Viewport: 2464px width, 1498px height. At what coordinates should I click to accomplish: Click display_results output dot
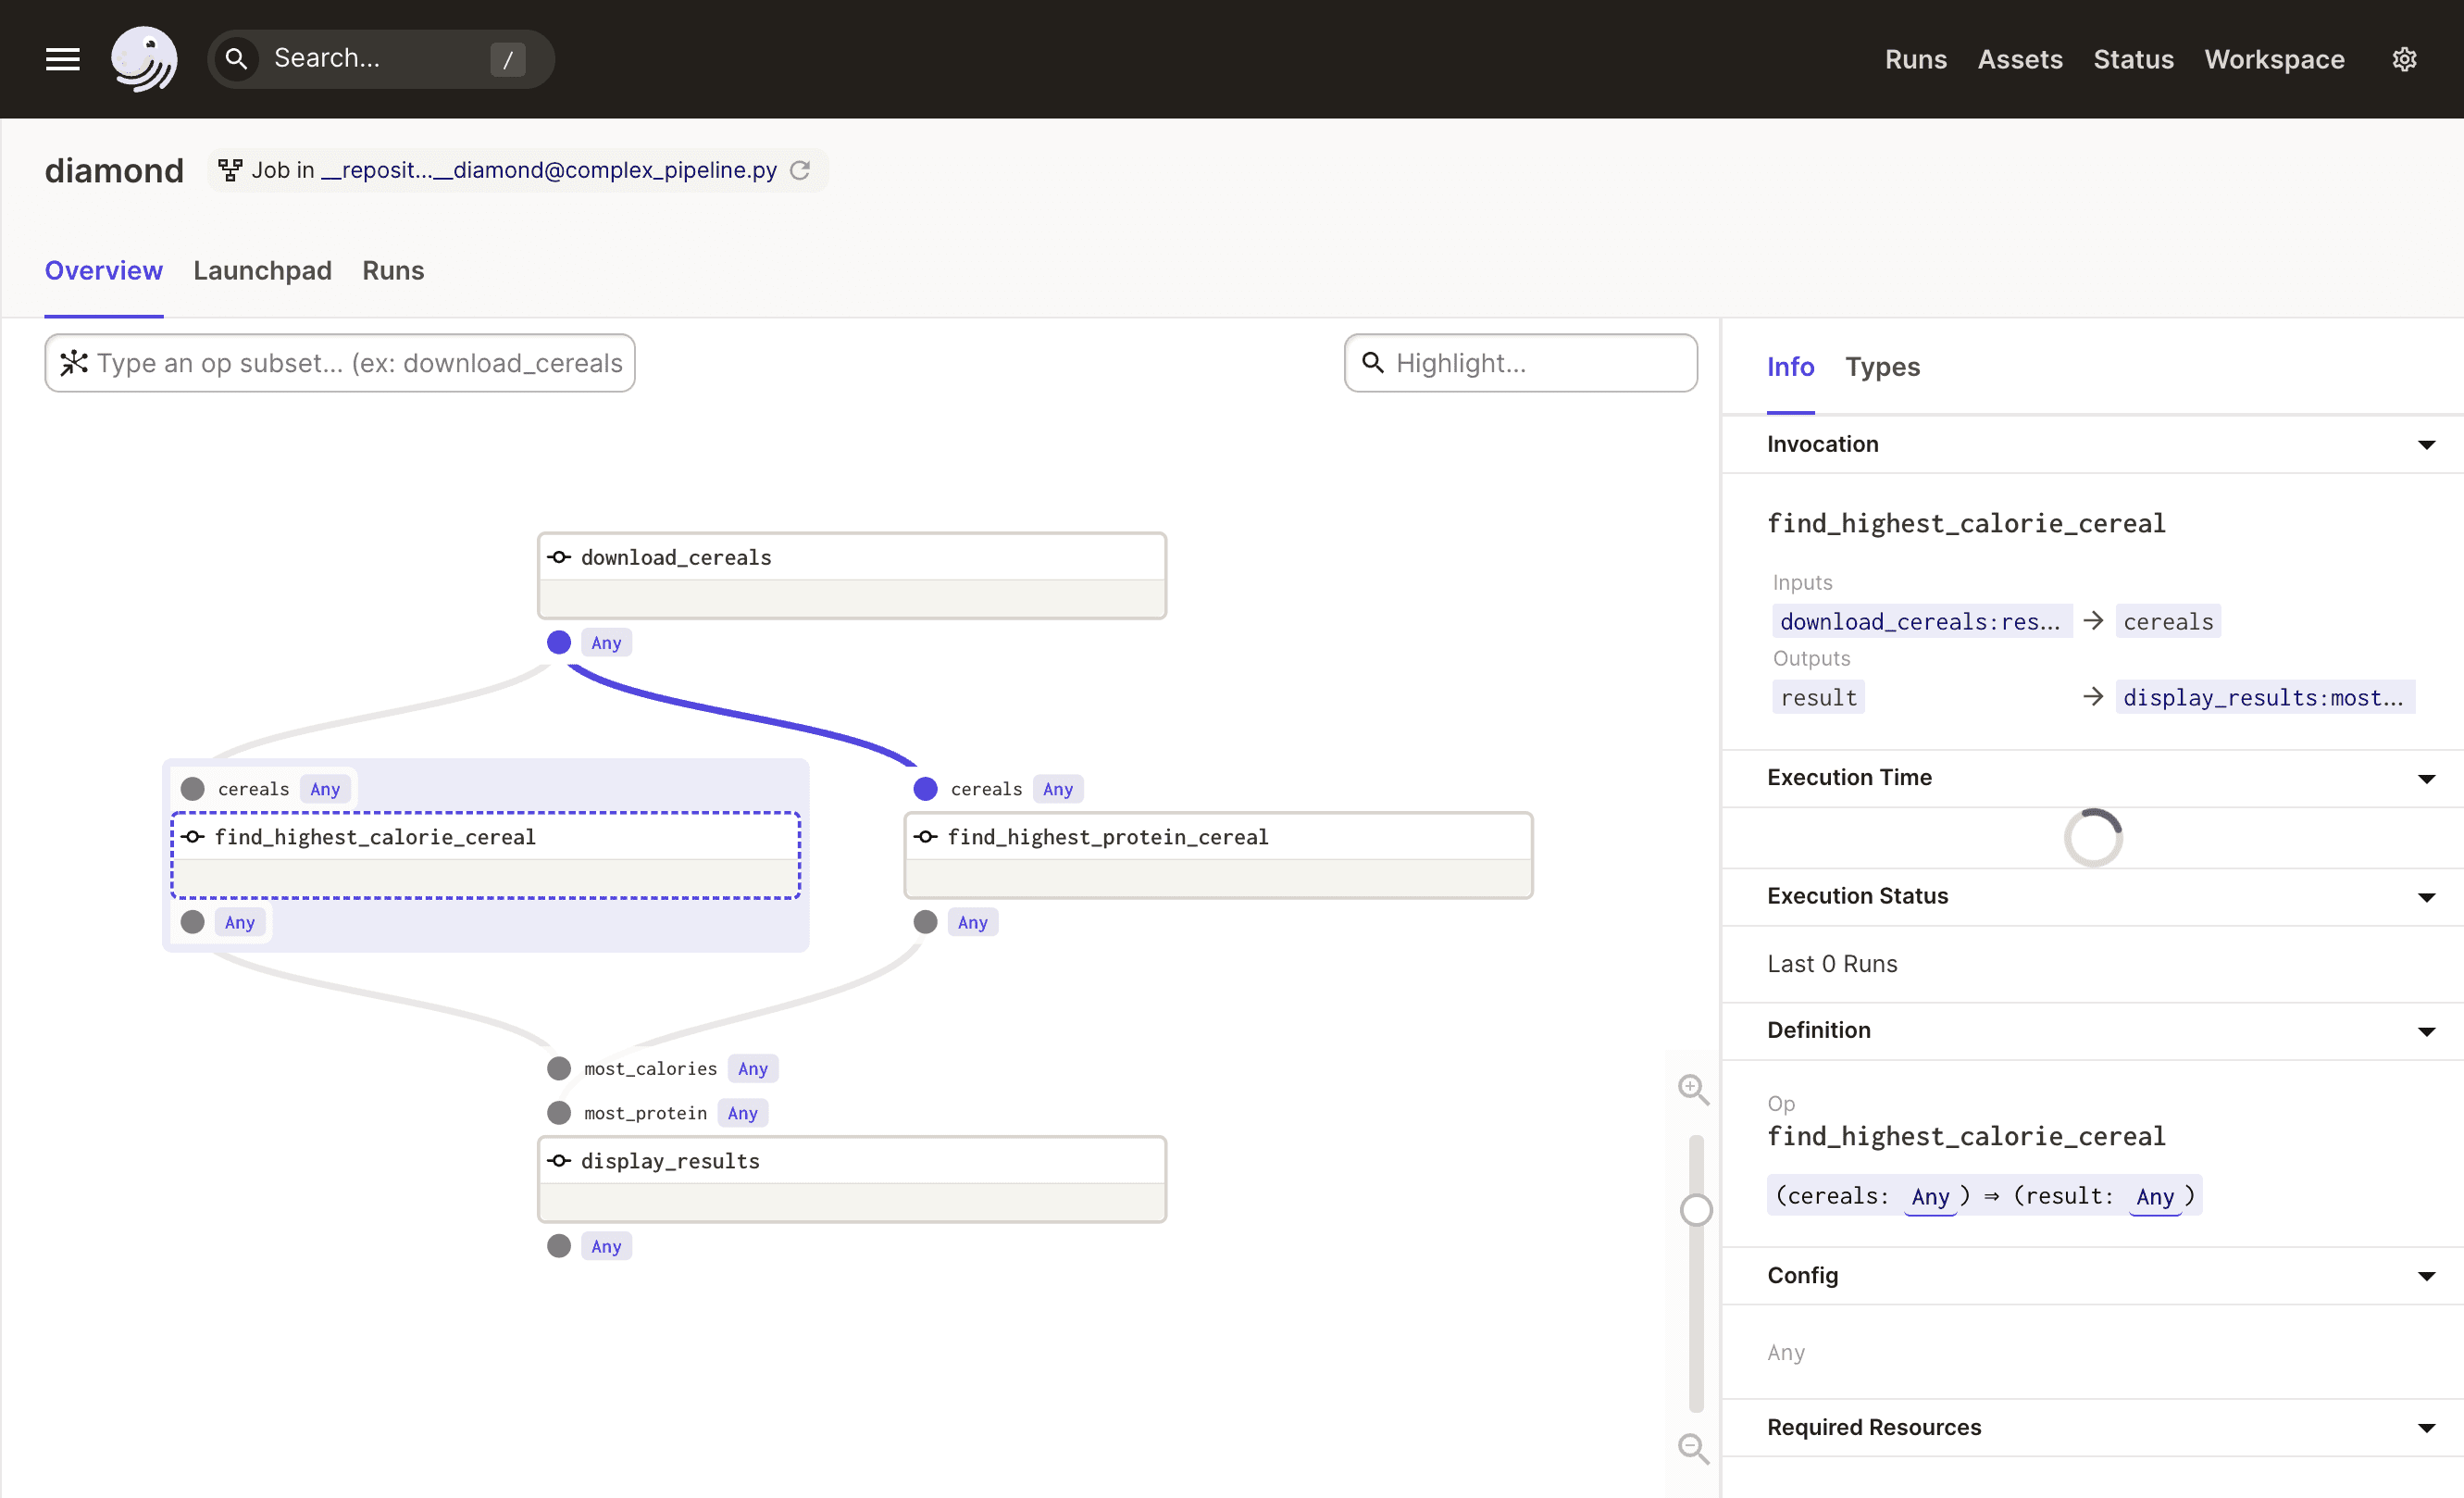(x=559, y=1246)
